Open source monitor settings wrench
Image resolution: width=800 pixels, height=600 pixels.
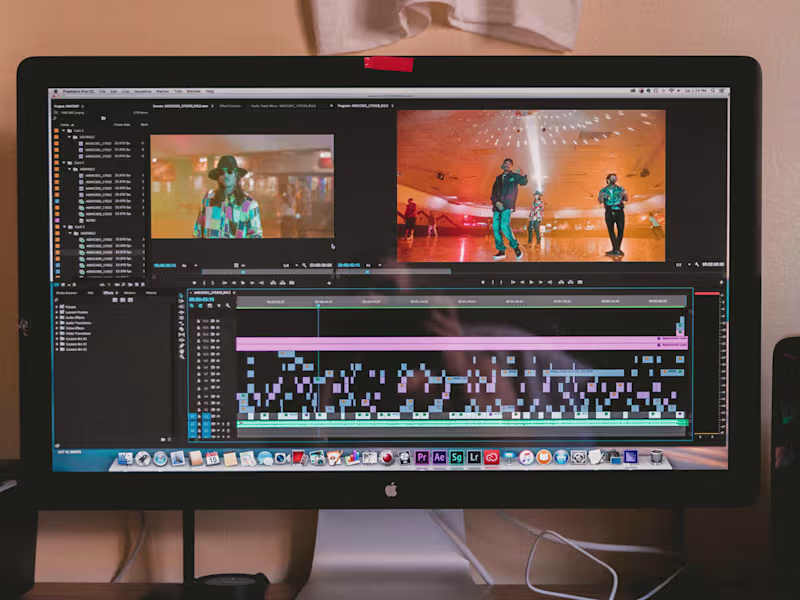click(305, 265)
